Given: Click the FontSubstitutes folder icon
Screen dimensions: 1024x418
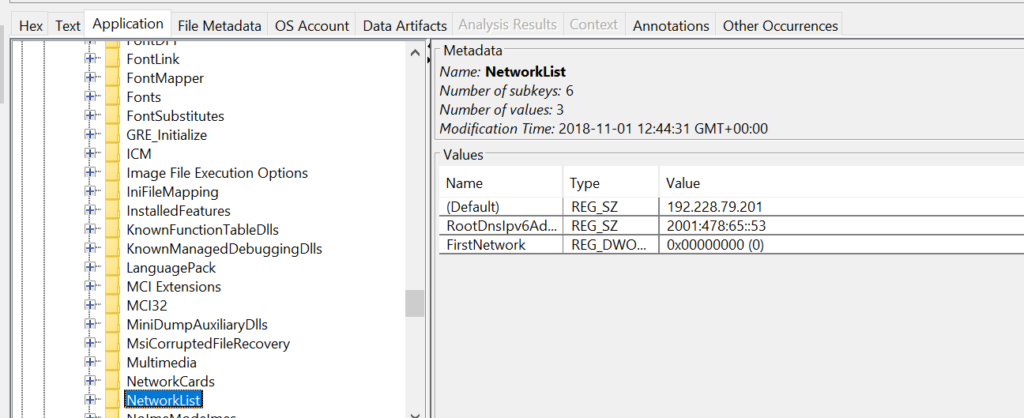Looking at the screenshot, I should click(112, 116).
